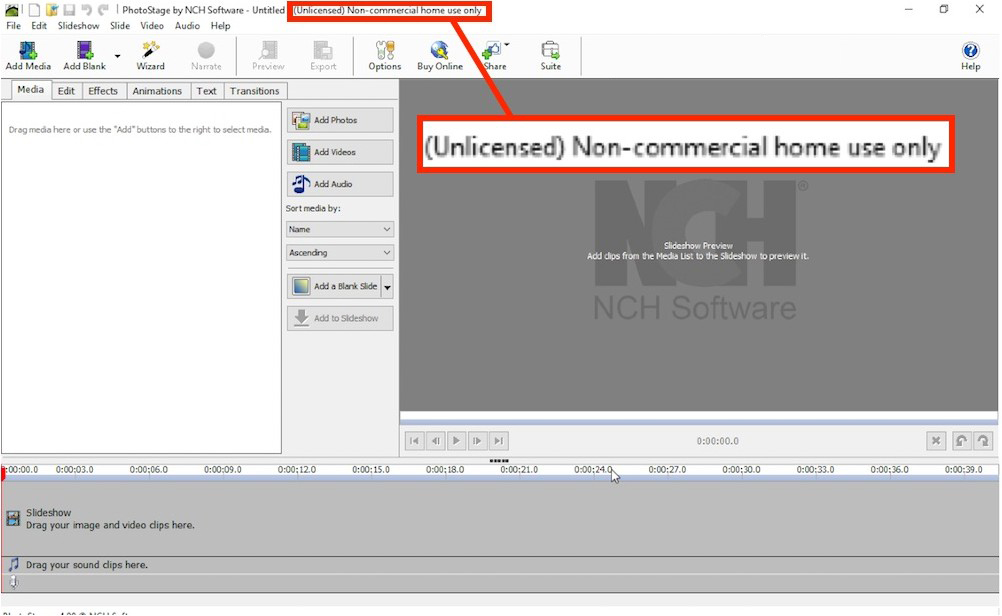1002x616 pixels.
Task: Click the Open project folder icon
Action: point(52,10)
